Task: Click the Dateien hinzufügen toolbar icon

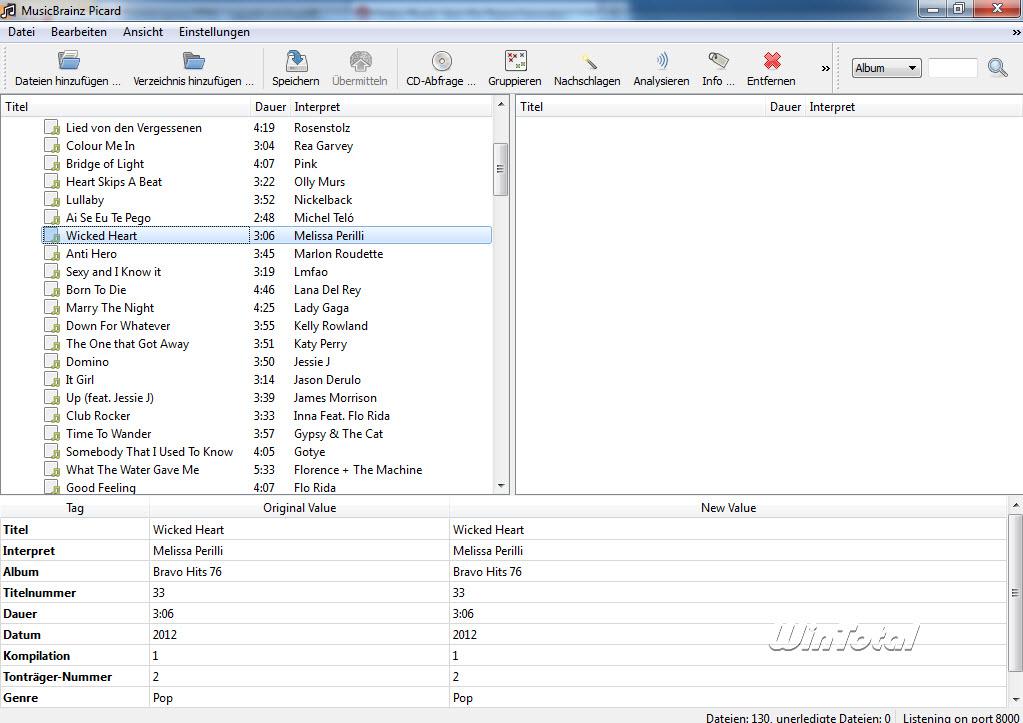Action: pyautogui.click(x=69, y=61)
